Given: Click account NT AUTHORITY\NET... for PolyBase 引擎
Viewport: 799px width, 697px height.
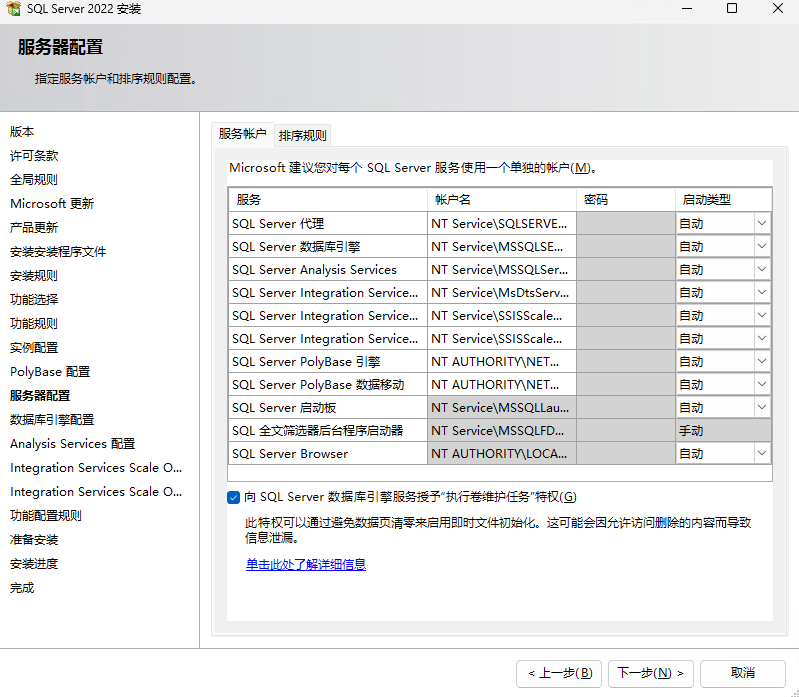Looking at the screenshot, I should (x=502, y=362).
